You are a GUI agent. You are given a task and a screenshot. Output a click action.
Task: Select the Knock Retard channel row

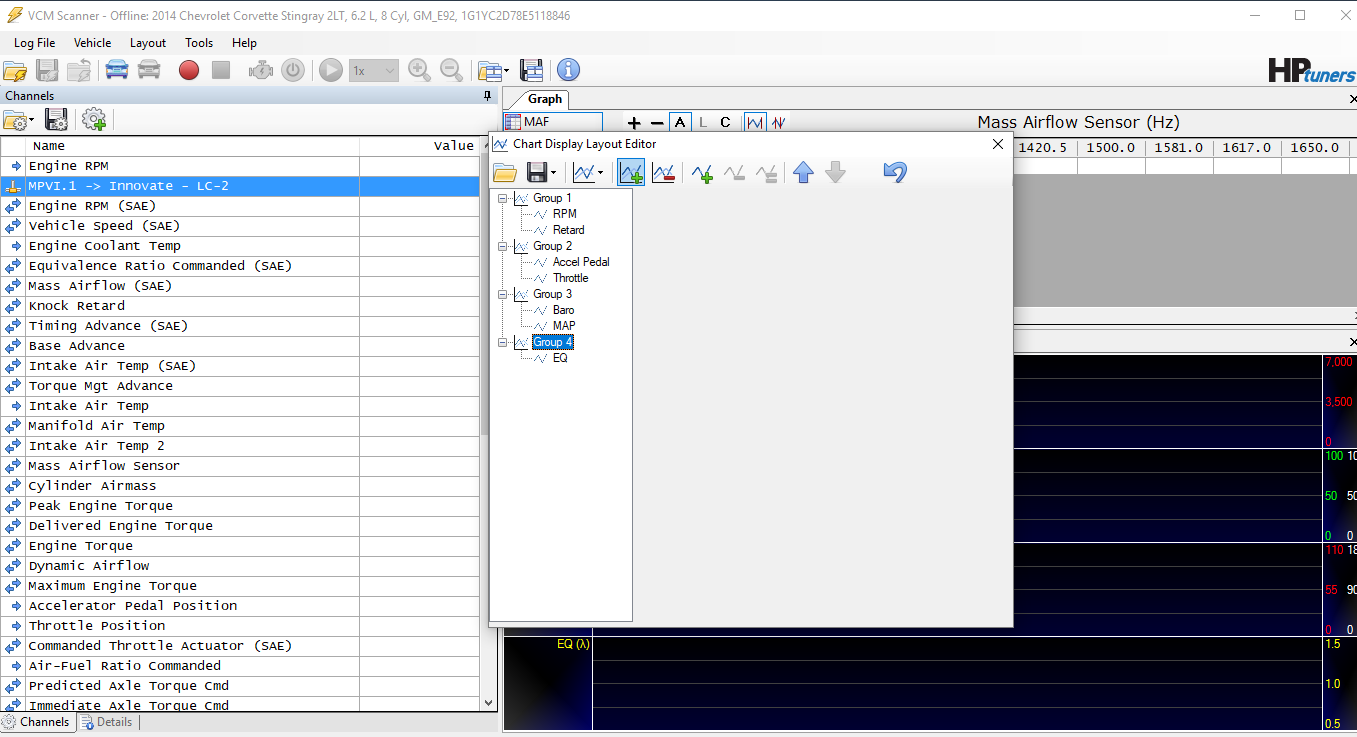pos(77,306)
